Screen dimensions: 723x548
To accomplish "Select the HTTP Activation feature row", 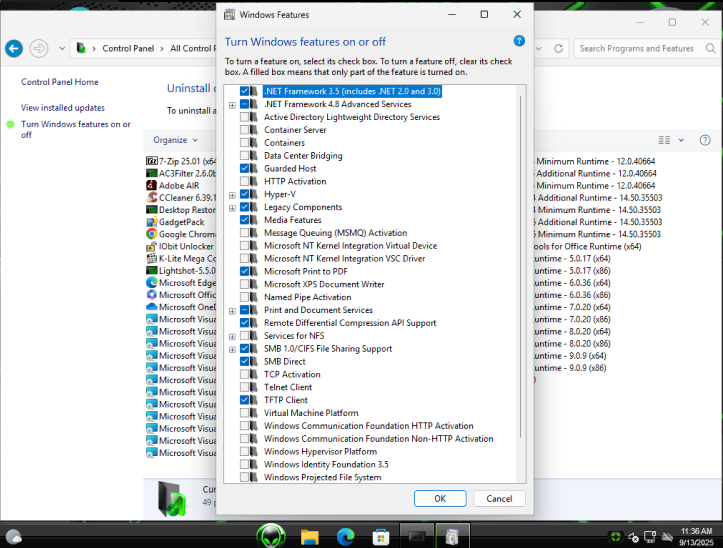I will click(295, 182).
